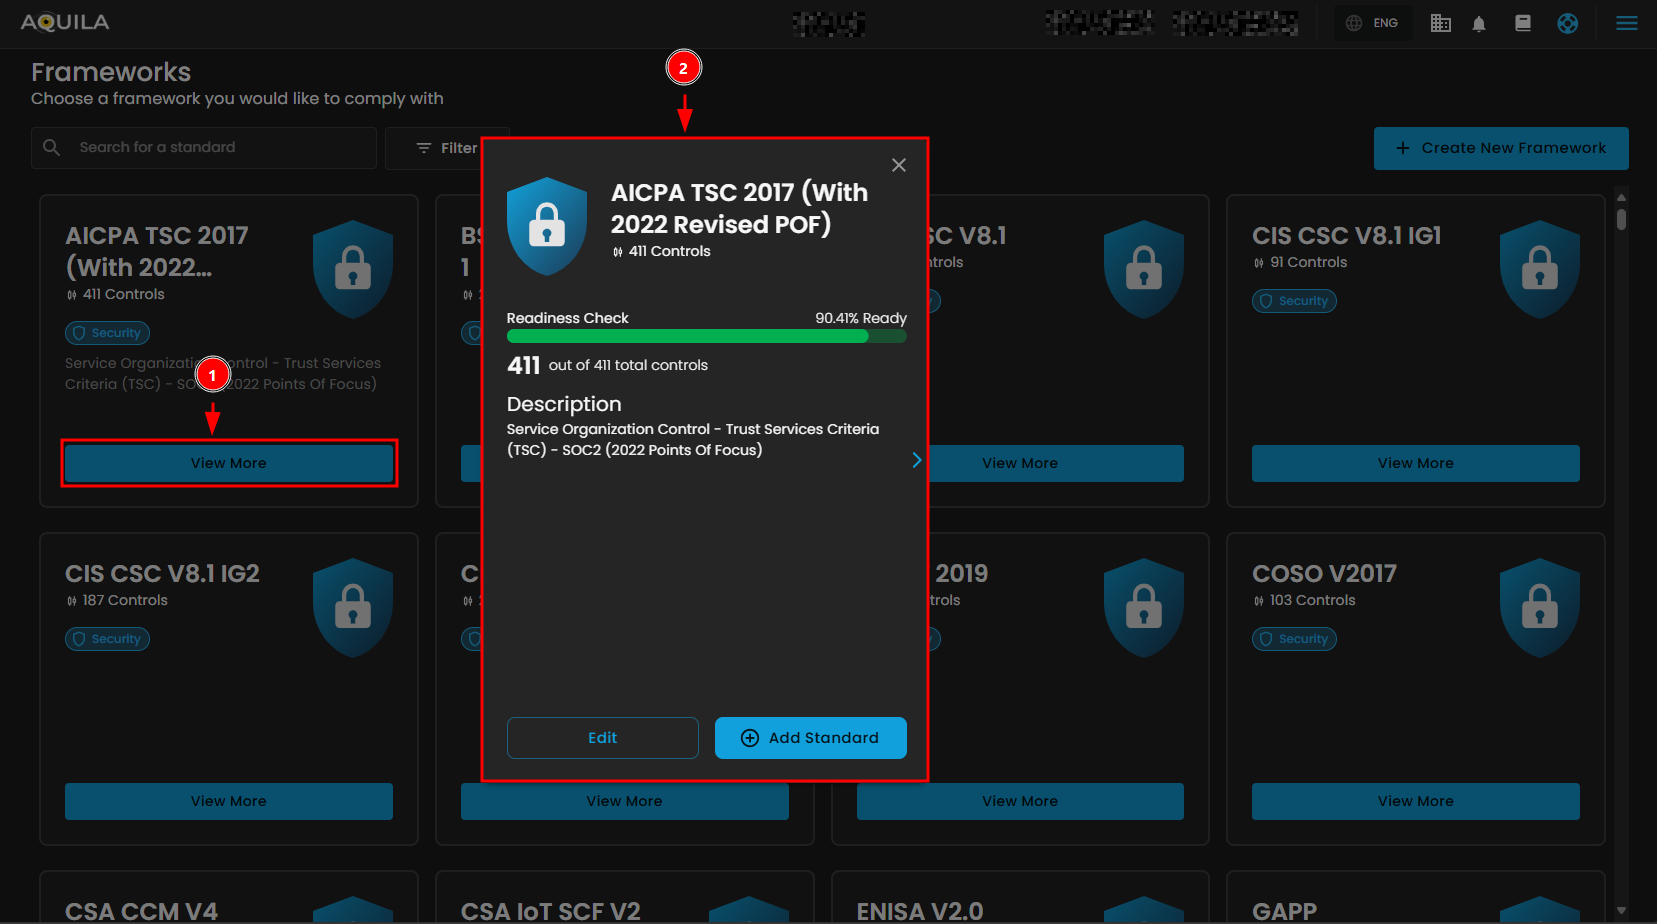Viewport: 1657px width, 924px height.
Task: Click the lifebuoy support icon
Action: click(1567, 23)
